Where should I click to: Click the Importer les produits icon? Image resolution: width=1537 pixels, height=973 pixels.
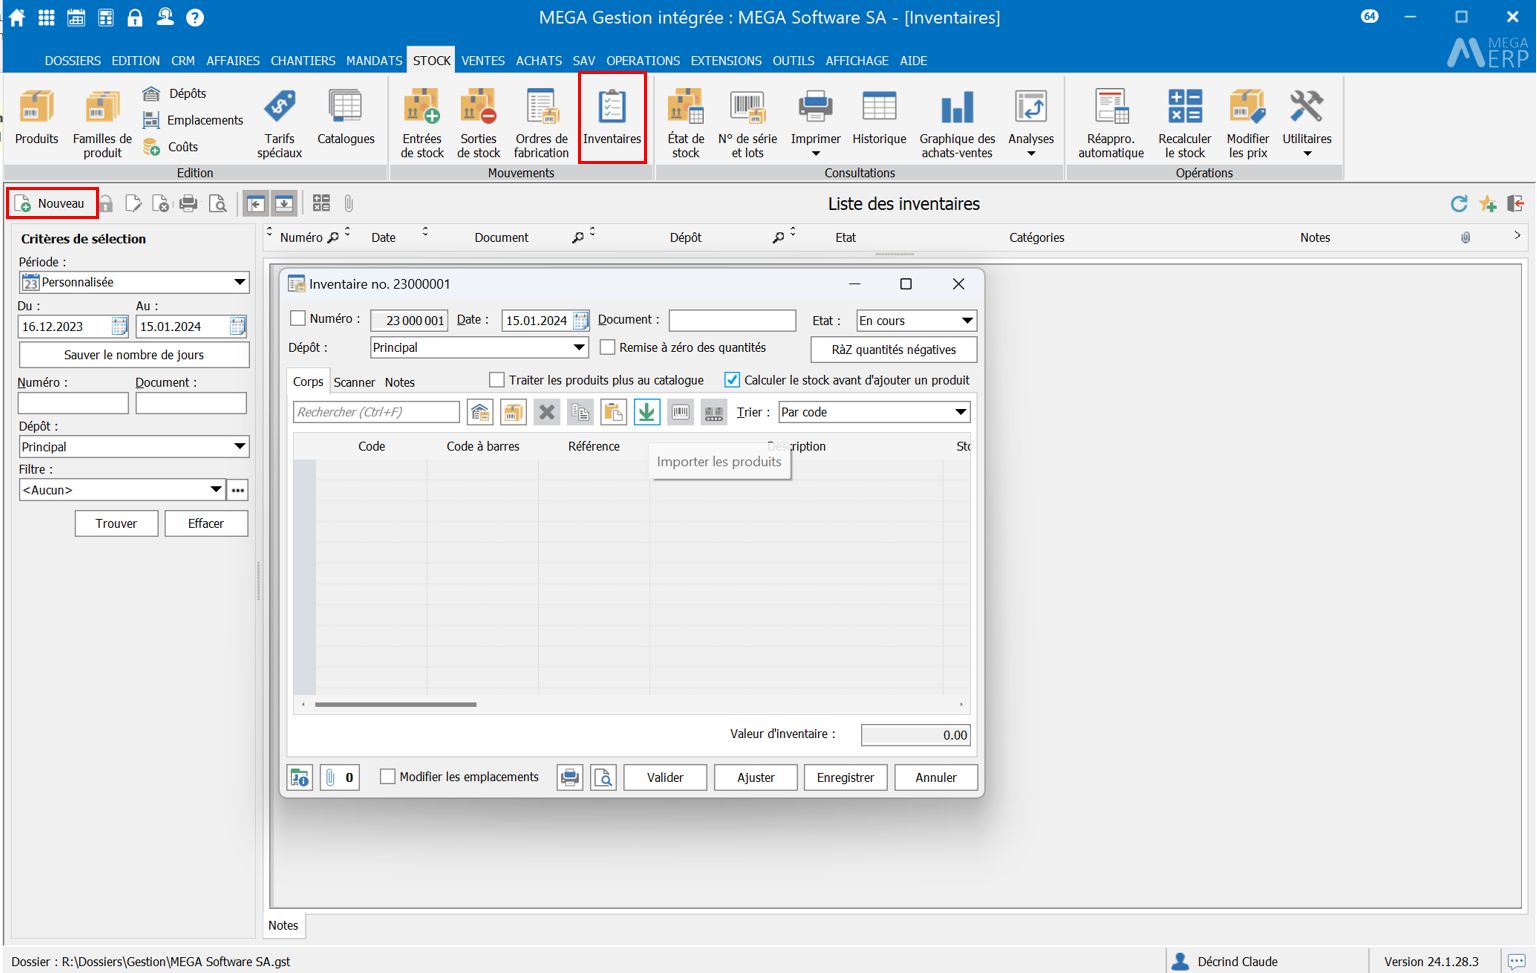(647, 412)
